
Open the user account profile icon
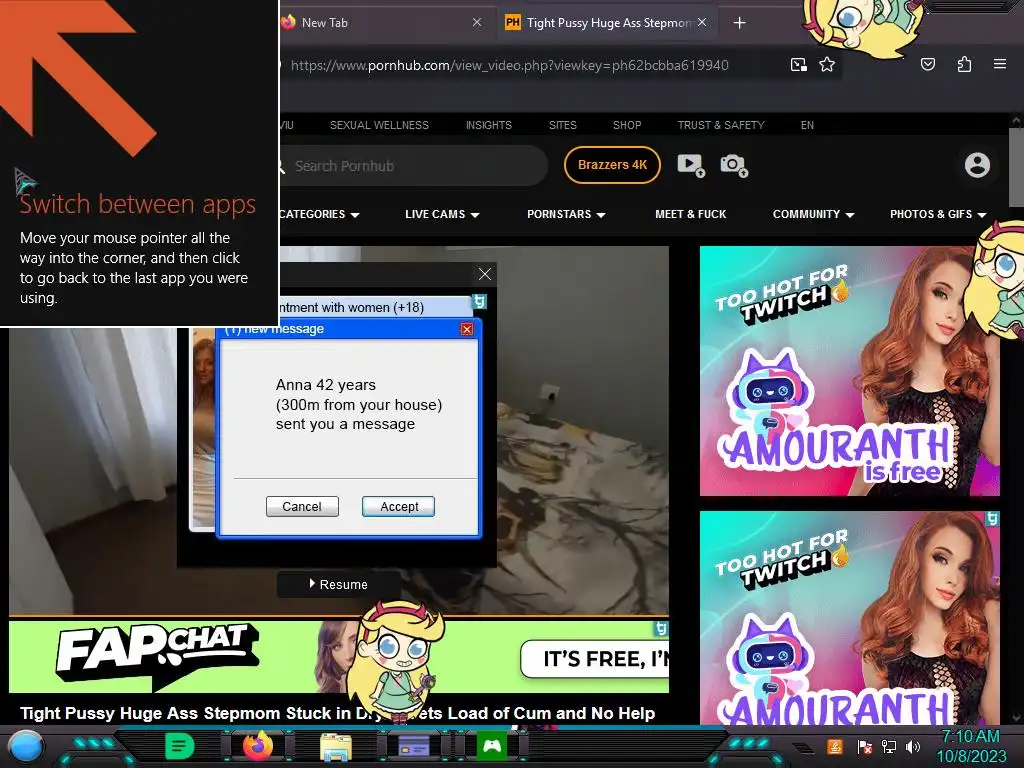coord(978,165)
